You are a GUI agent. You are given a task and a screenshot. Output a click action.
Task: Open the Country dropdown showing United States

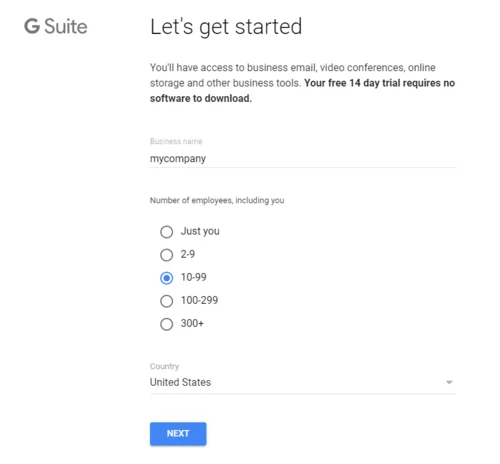pyautogui.click(x=303, y=382)
